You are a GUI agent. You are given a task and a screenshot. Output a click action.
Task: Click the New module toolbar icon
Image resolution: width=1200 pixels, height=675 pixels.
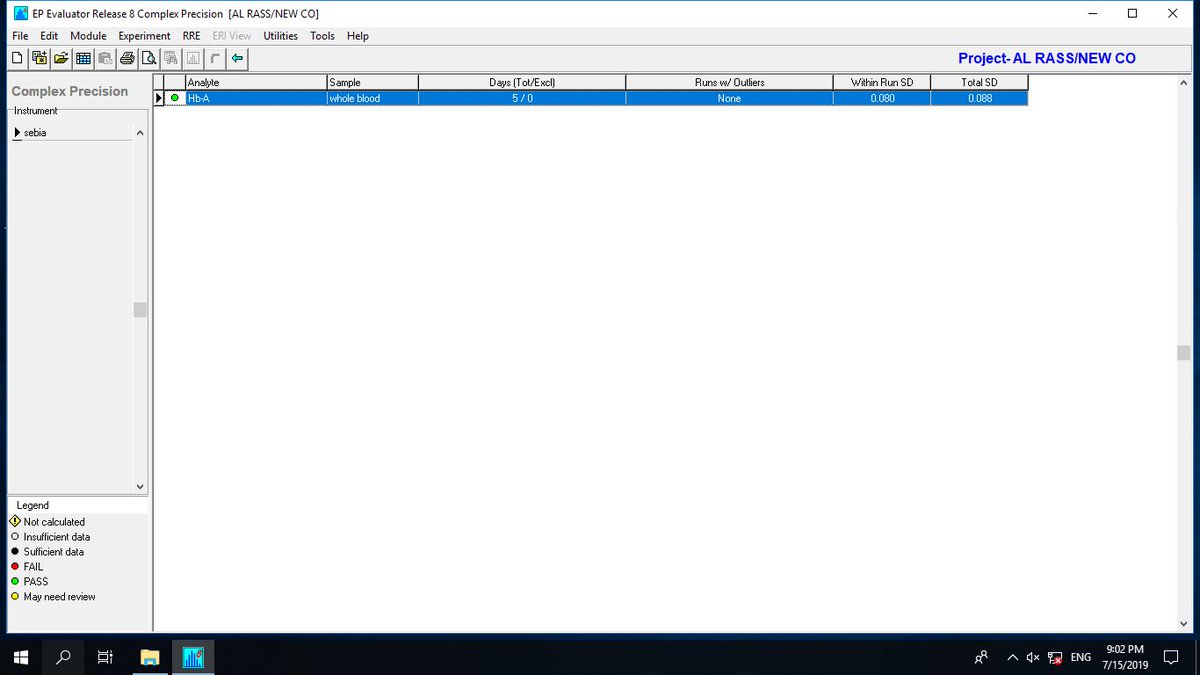point(40,58)
